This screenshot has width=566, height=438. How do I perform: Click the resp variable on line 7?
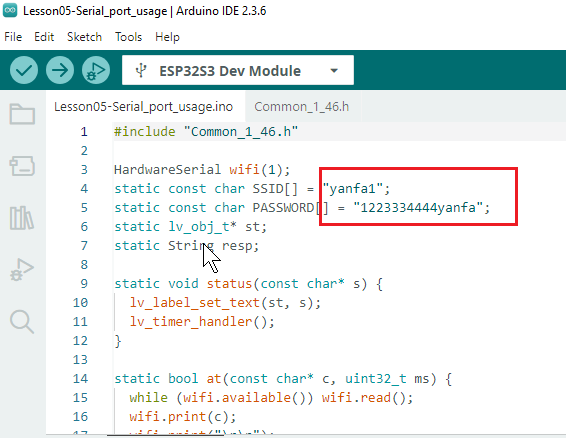[x=237, y=246]
